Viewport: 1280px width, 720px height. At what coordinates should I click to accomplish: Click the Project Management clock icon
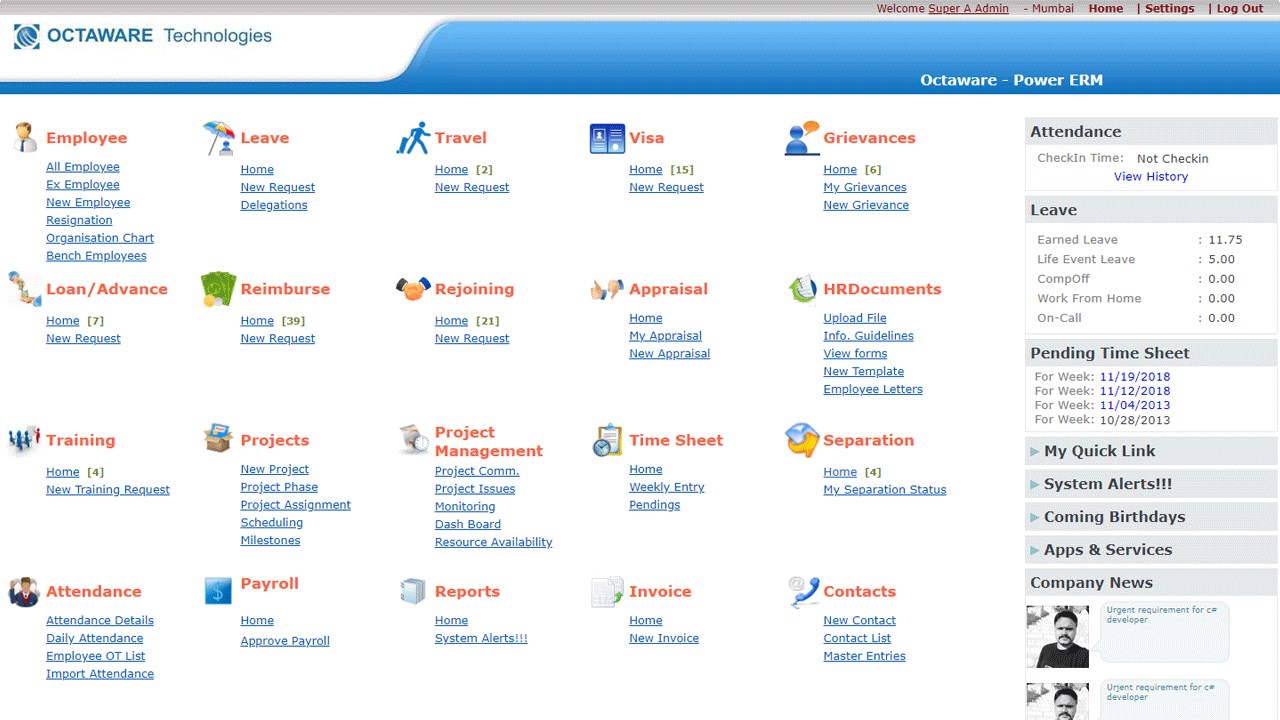click(x=413, y=439)
